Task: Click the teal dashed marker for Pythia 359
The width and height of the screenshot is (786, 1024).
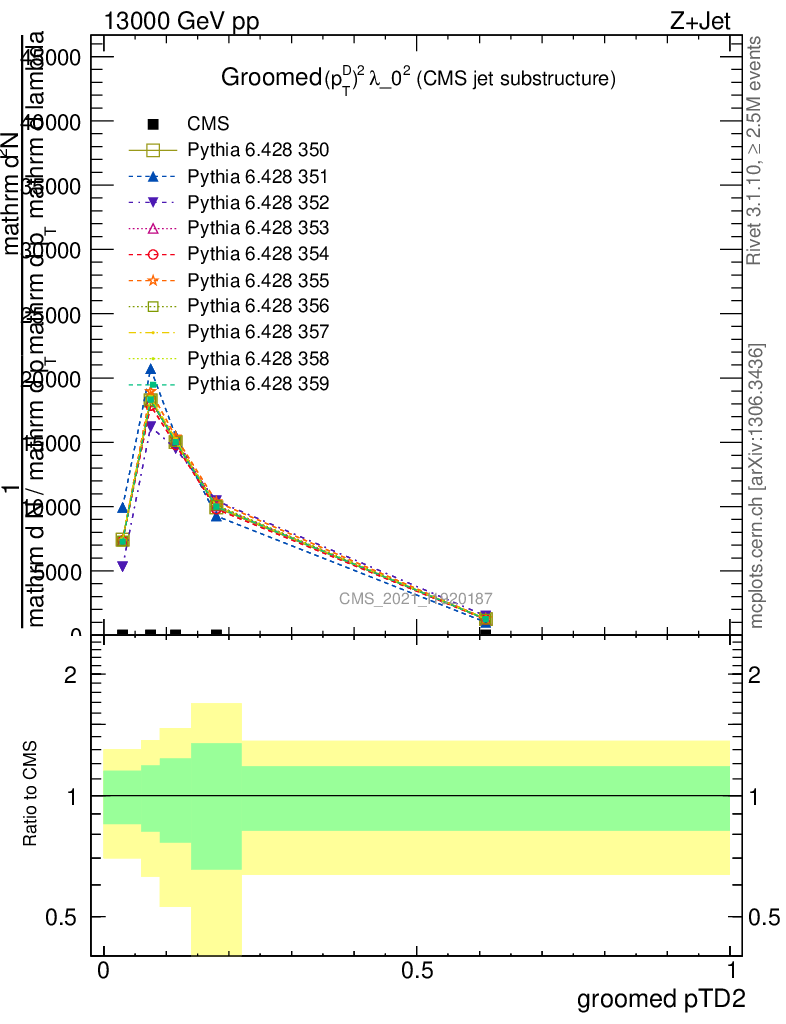Action: 153,384
